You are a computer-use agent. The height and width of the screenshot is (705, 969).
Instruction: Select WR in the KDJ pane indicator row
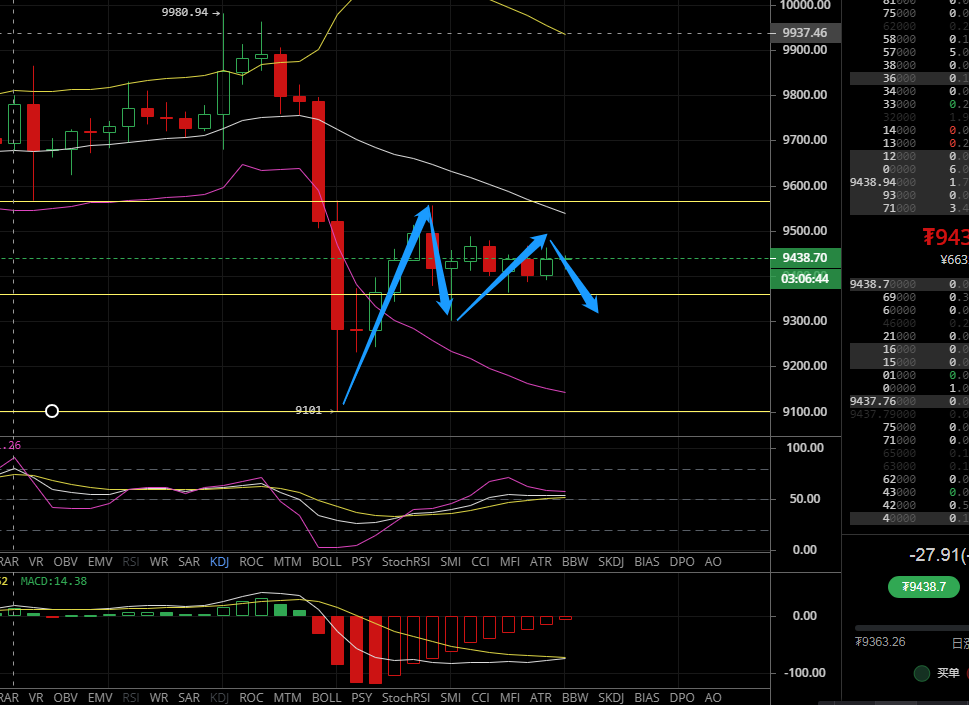point(159,562)
